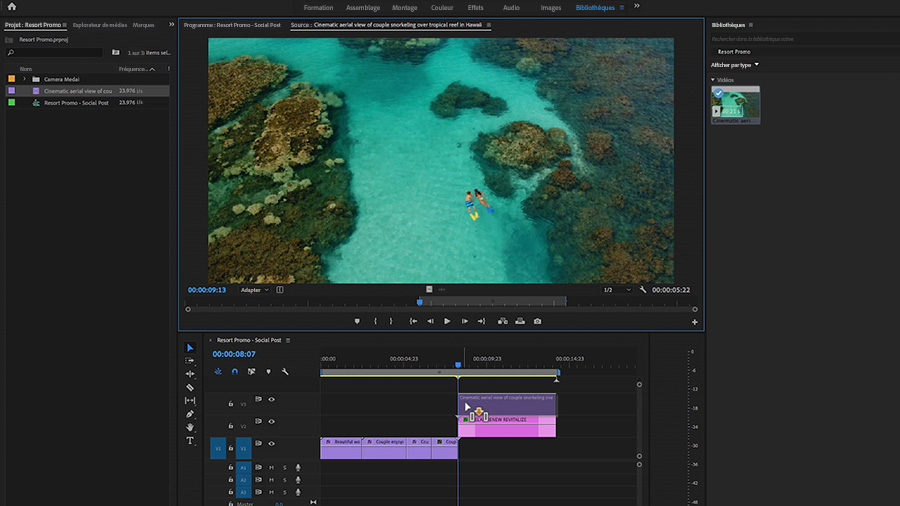Viewport: 900px width, 506px height.
Task: Click the Export Frame camera icon
Action: pyautogui.click(x=537, y=321)
